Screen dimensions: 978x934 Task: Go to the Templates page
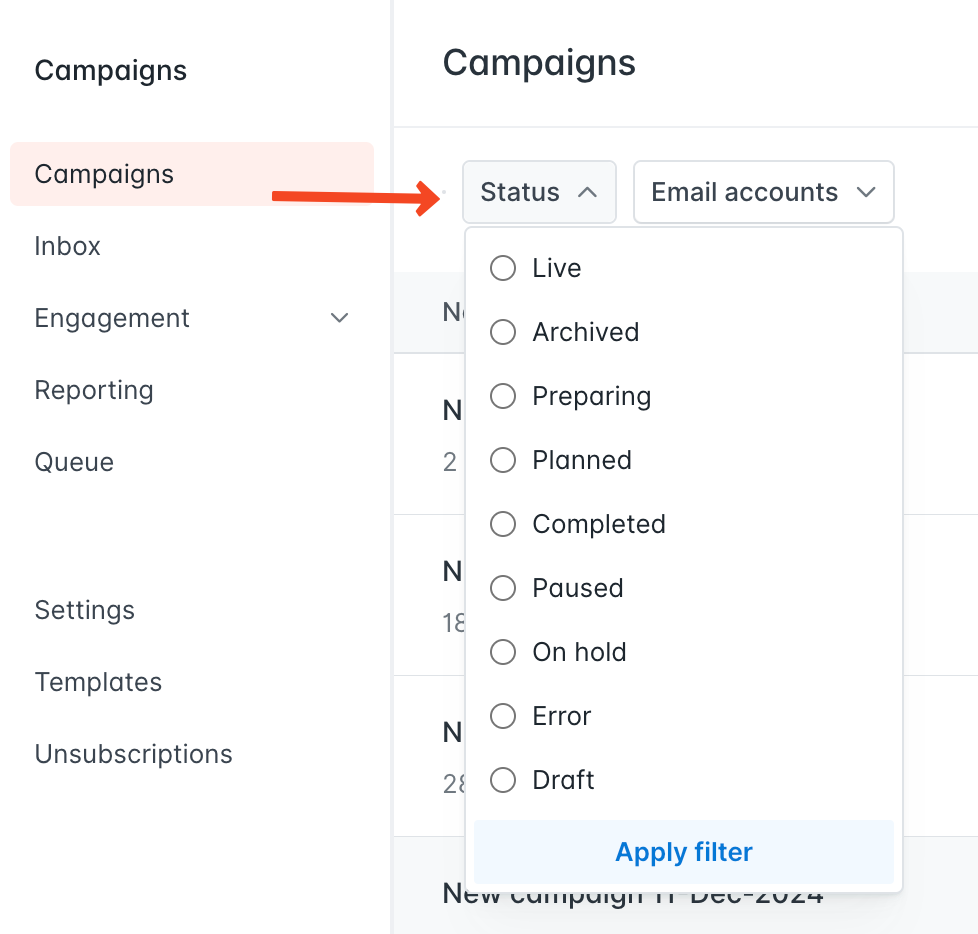click(x=99, y=682)
